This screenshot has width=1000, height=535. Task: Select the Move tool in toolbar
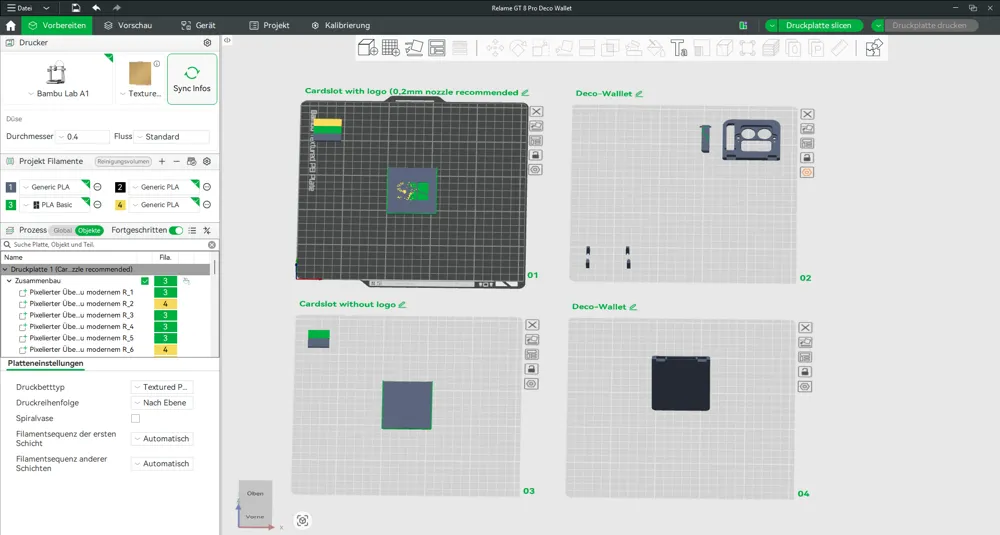[x=495, y=48]
